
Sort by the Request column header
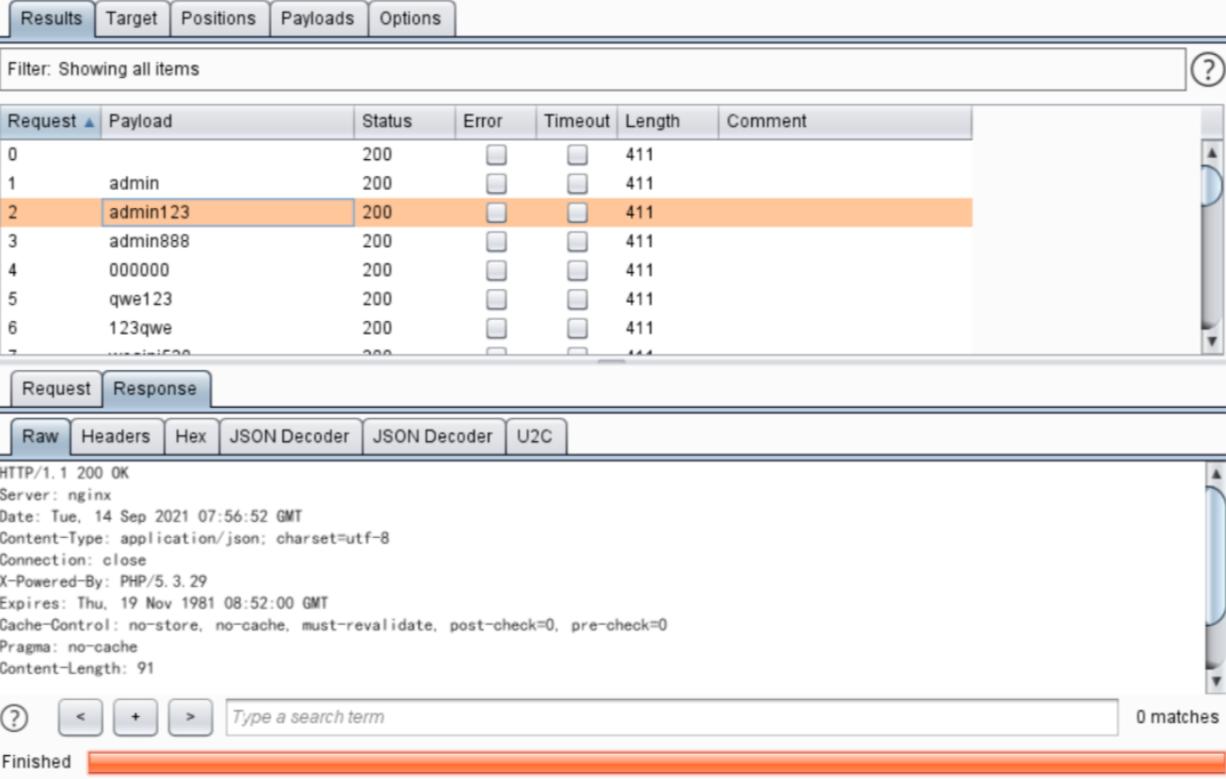tap(50, 121)
